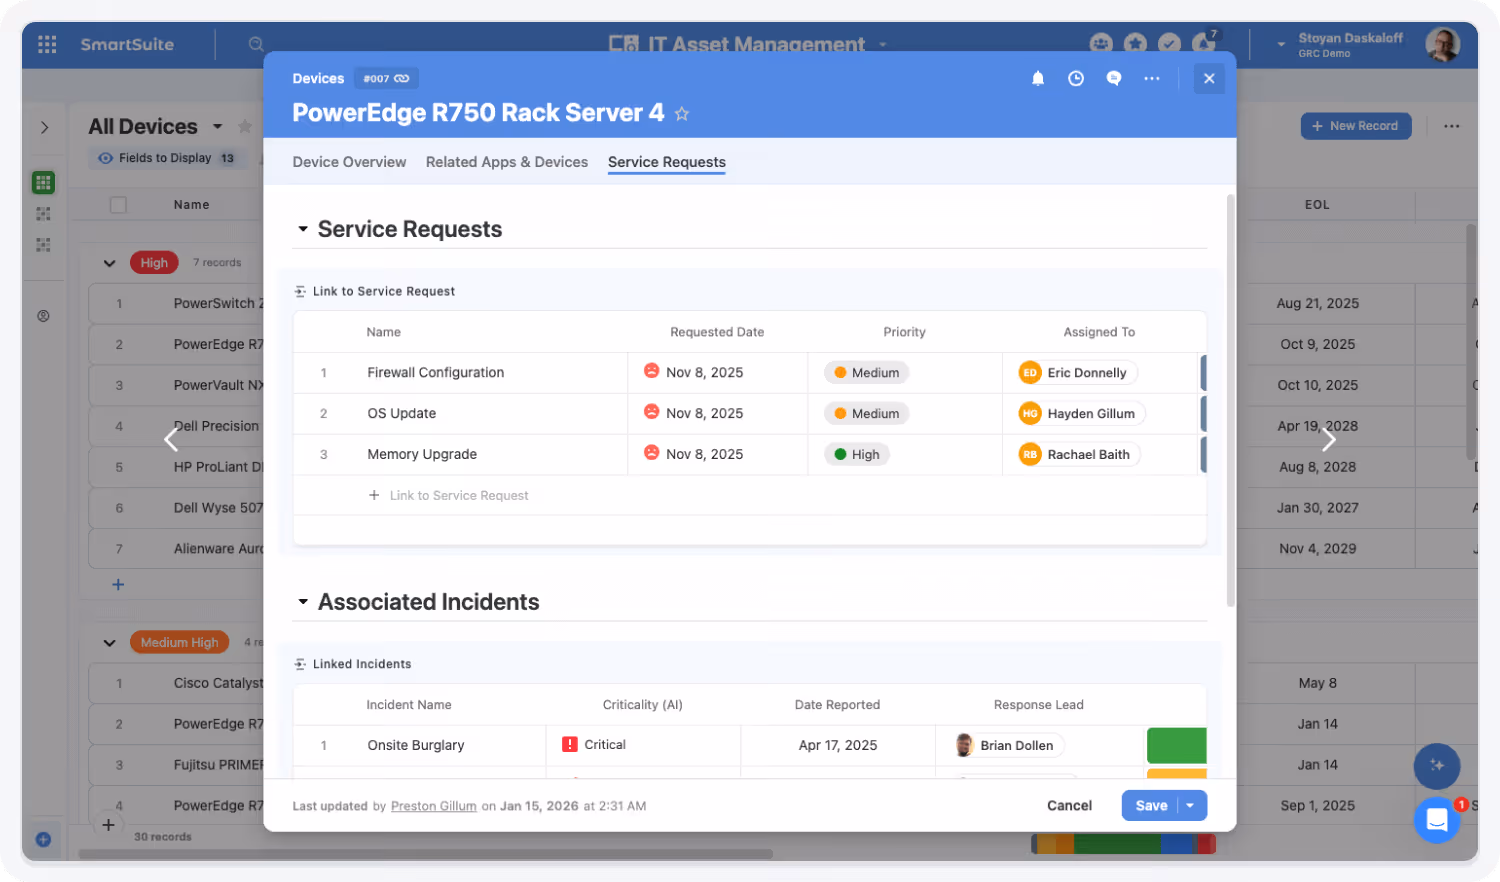1500x882 pixels.
Task: Open the members icon in top bar
Action: pyautogui.click(x=1101, y=44)
